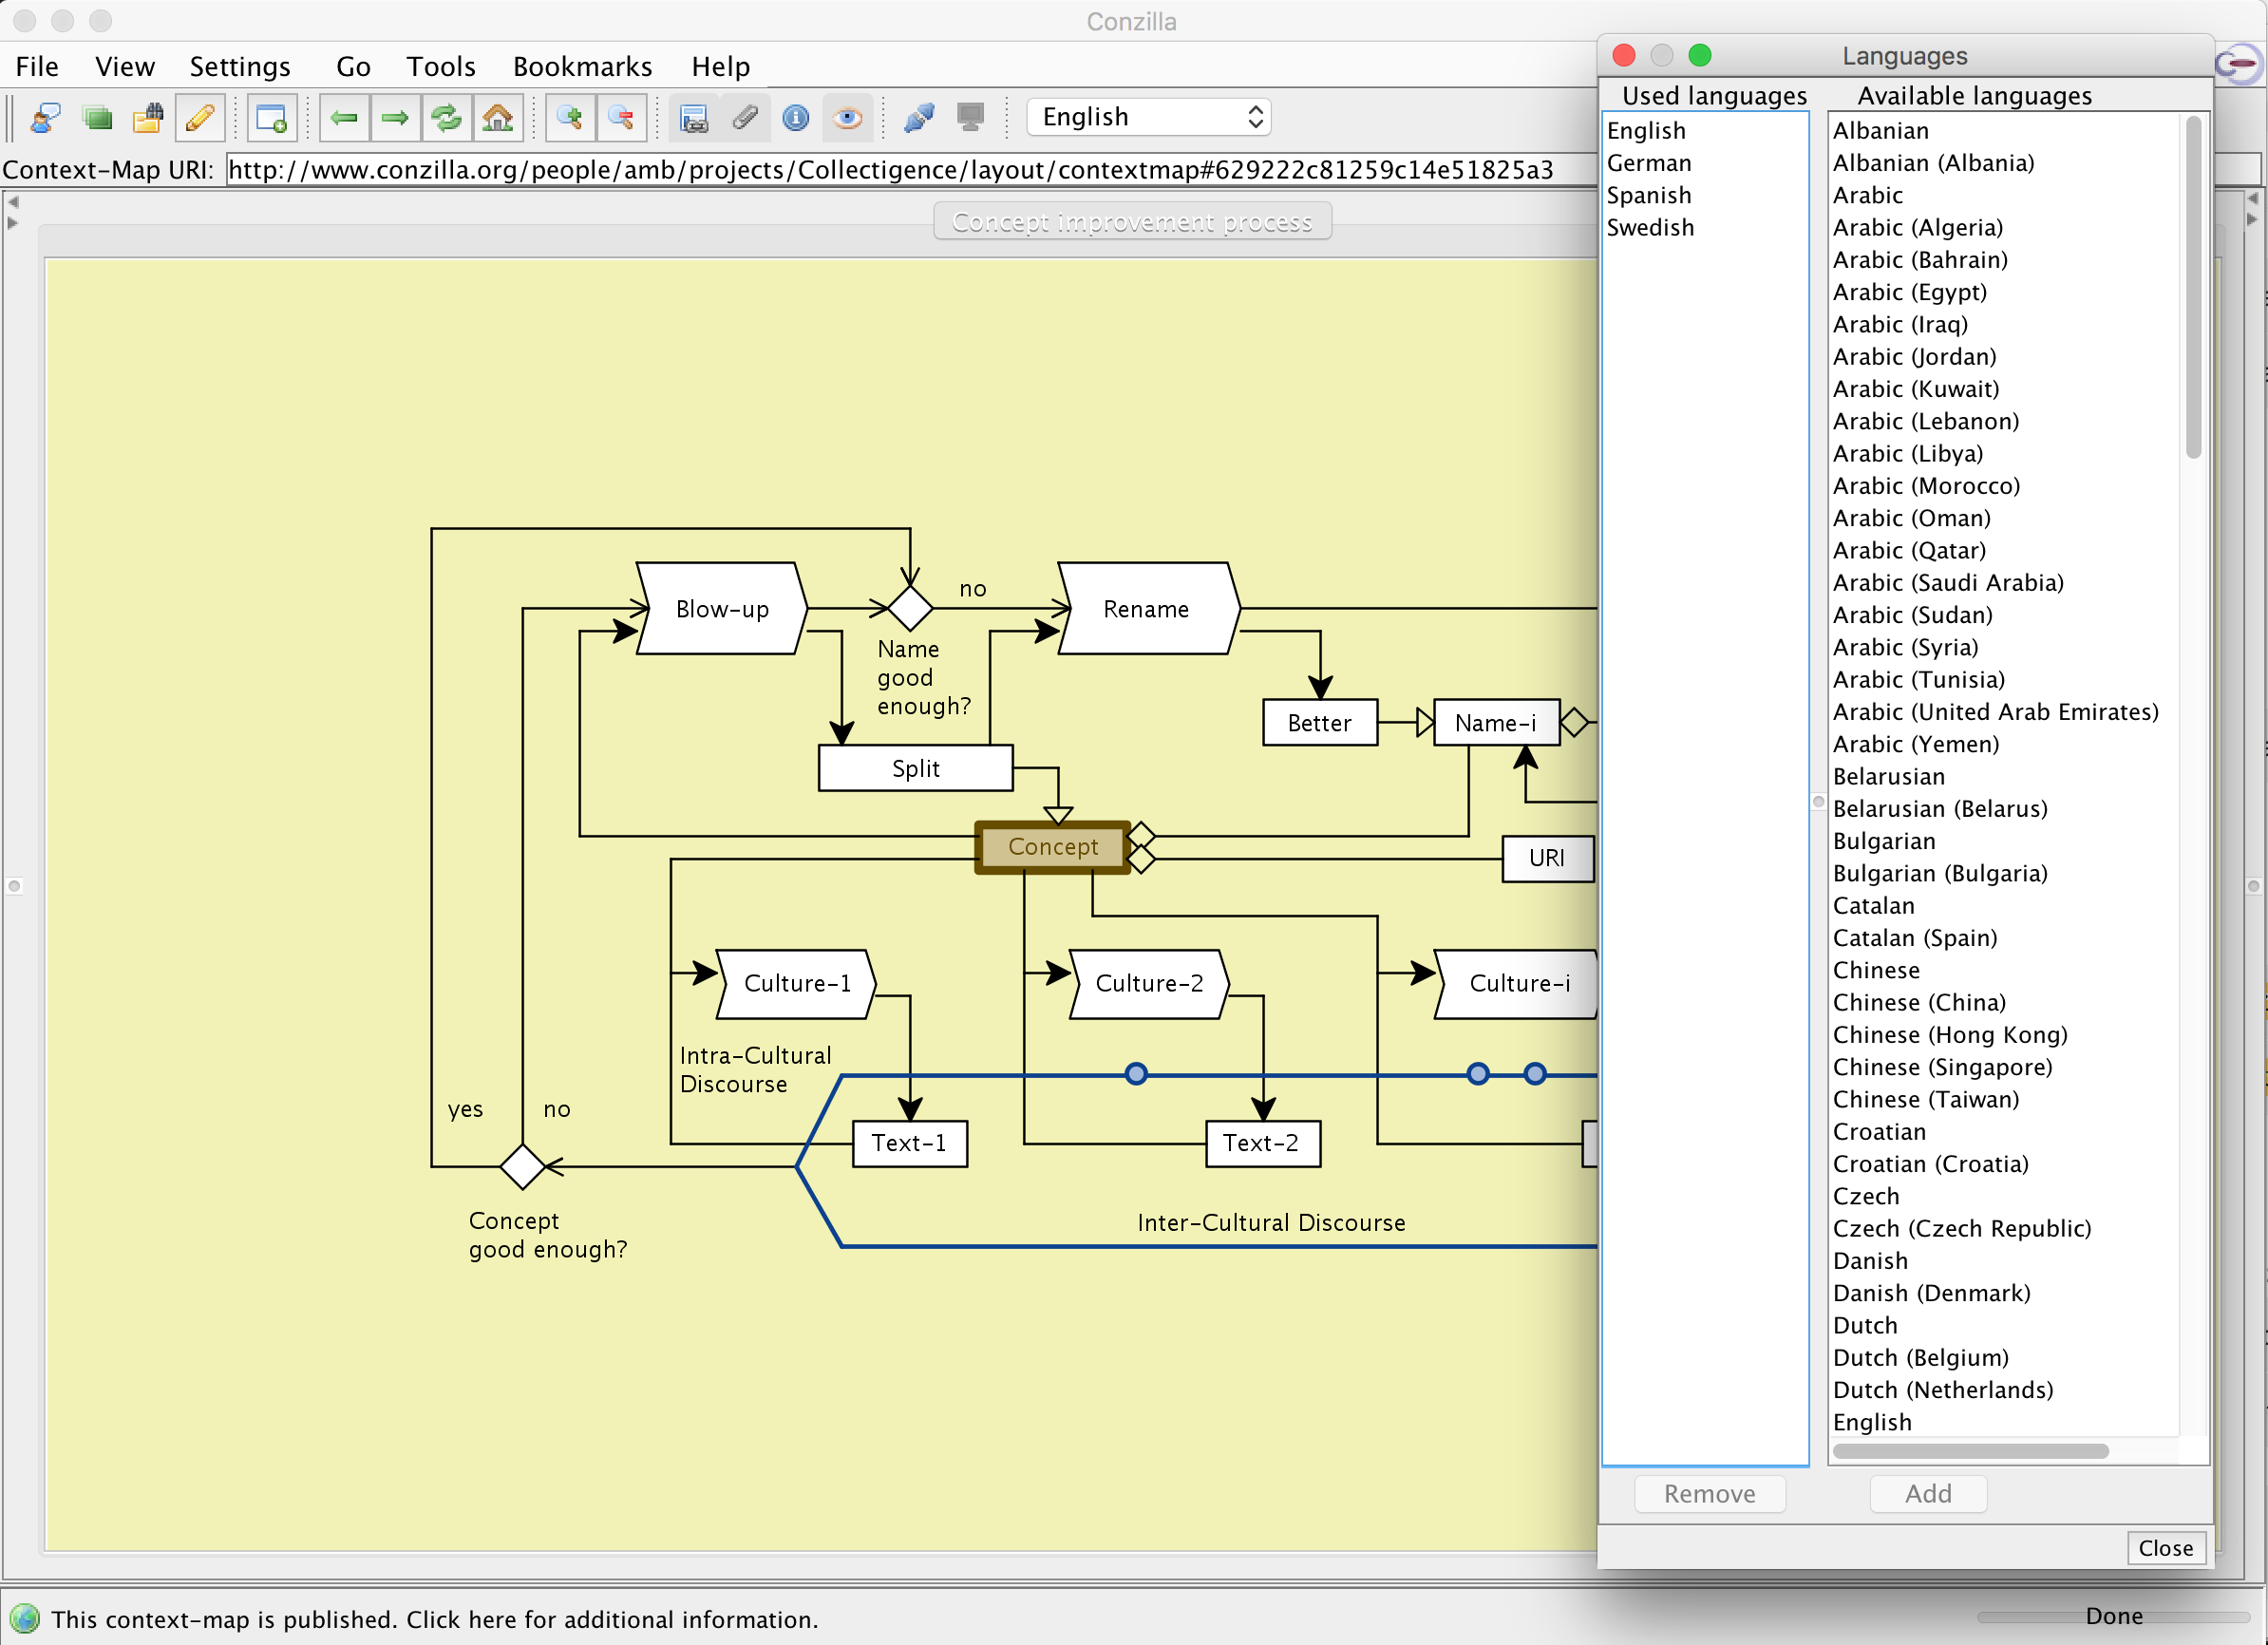This screenshot has width=2268, height=1645.
Task: Open the binoculars folder search icon
Action: 148,118
